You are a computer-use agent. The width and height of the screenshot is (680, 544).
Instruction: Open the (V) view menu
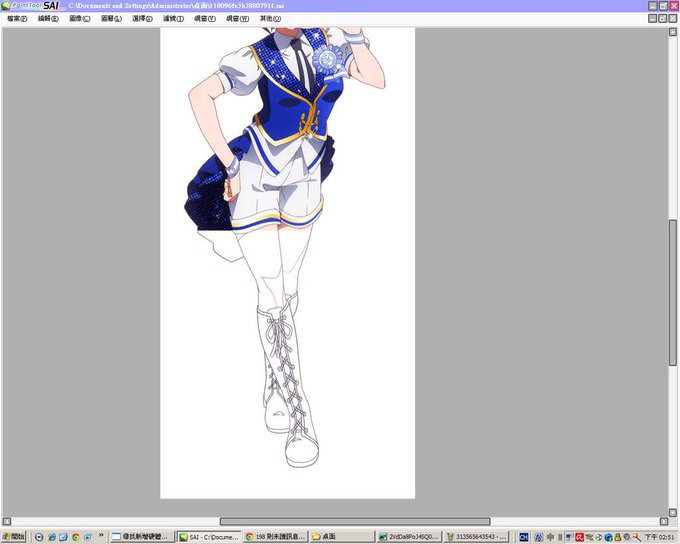[x=205, y=19]
